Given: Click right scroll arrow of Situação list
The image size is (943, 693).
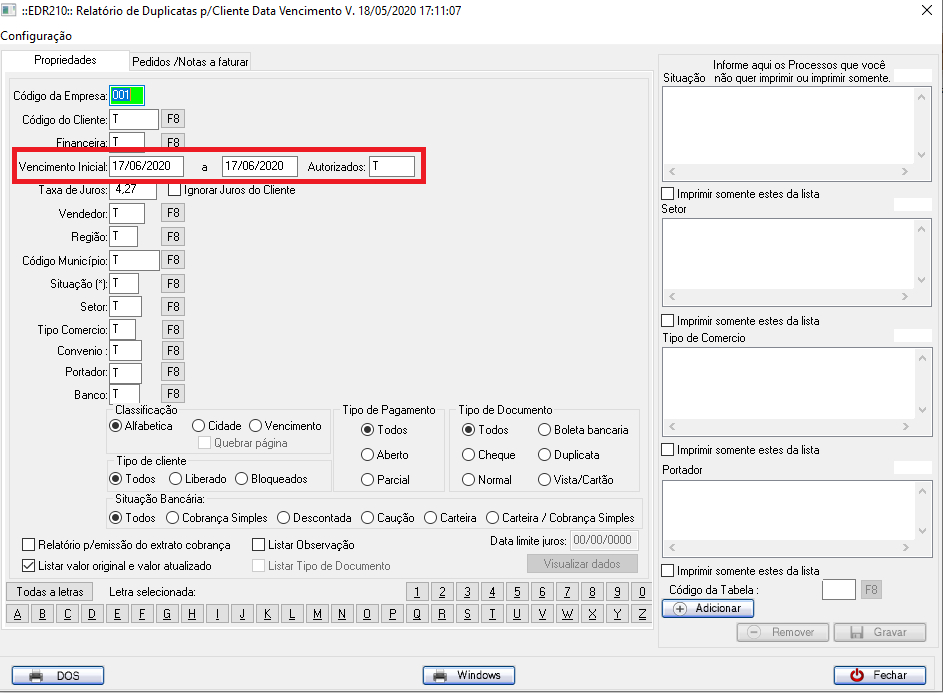Looking at the screenshot, I should pos(908,171).
